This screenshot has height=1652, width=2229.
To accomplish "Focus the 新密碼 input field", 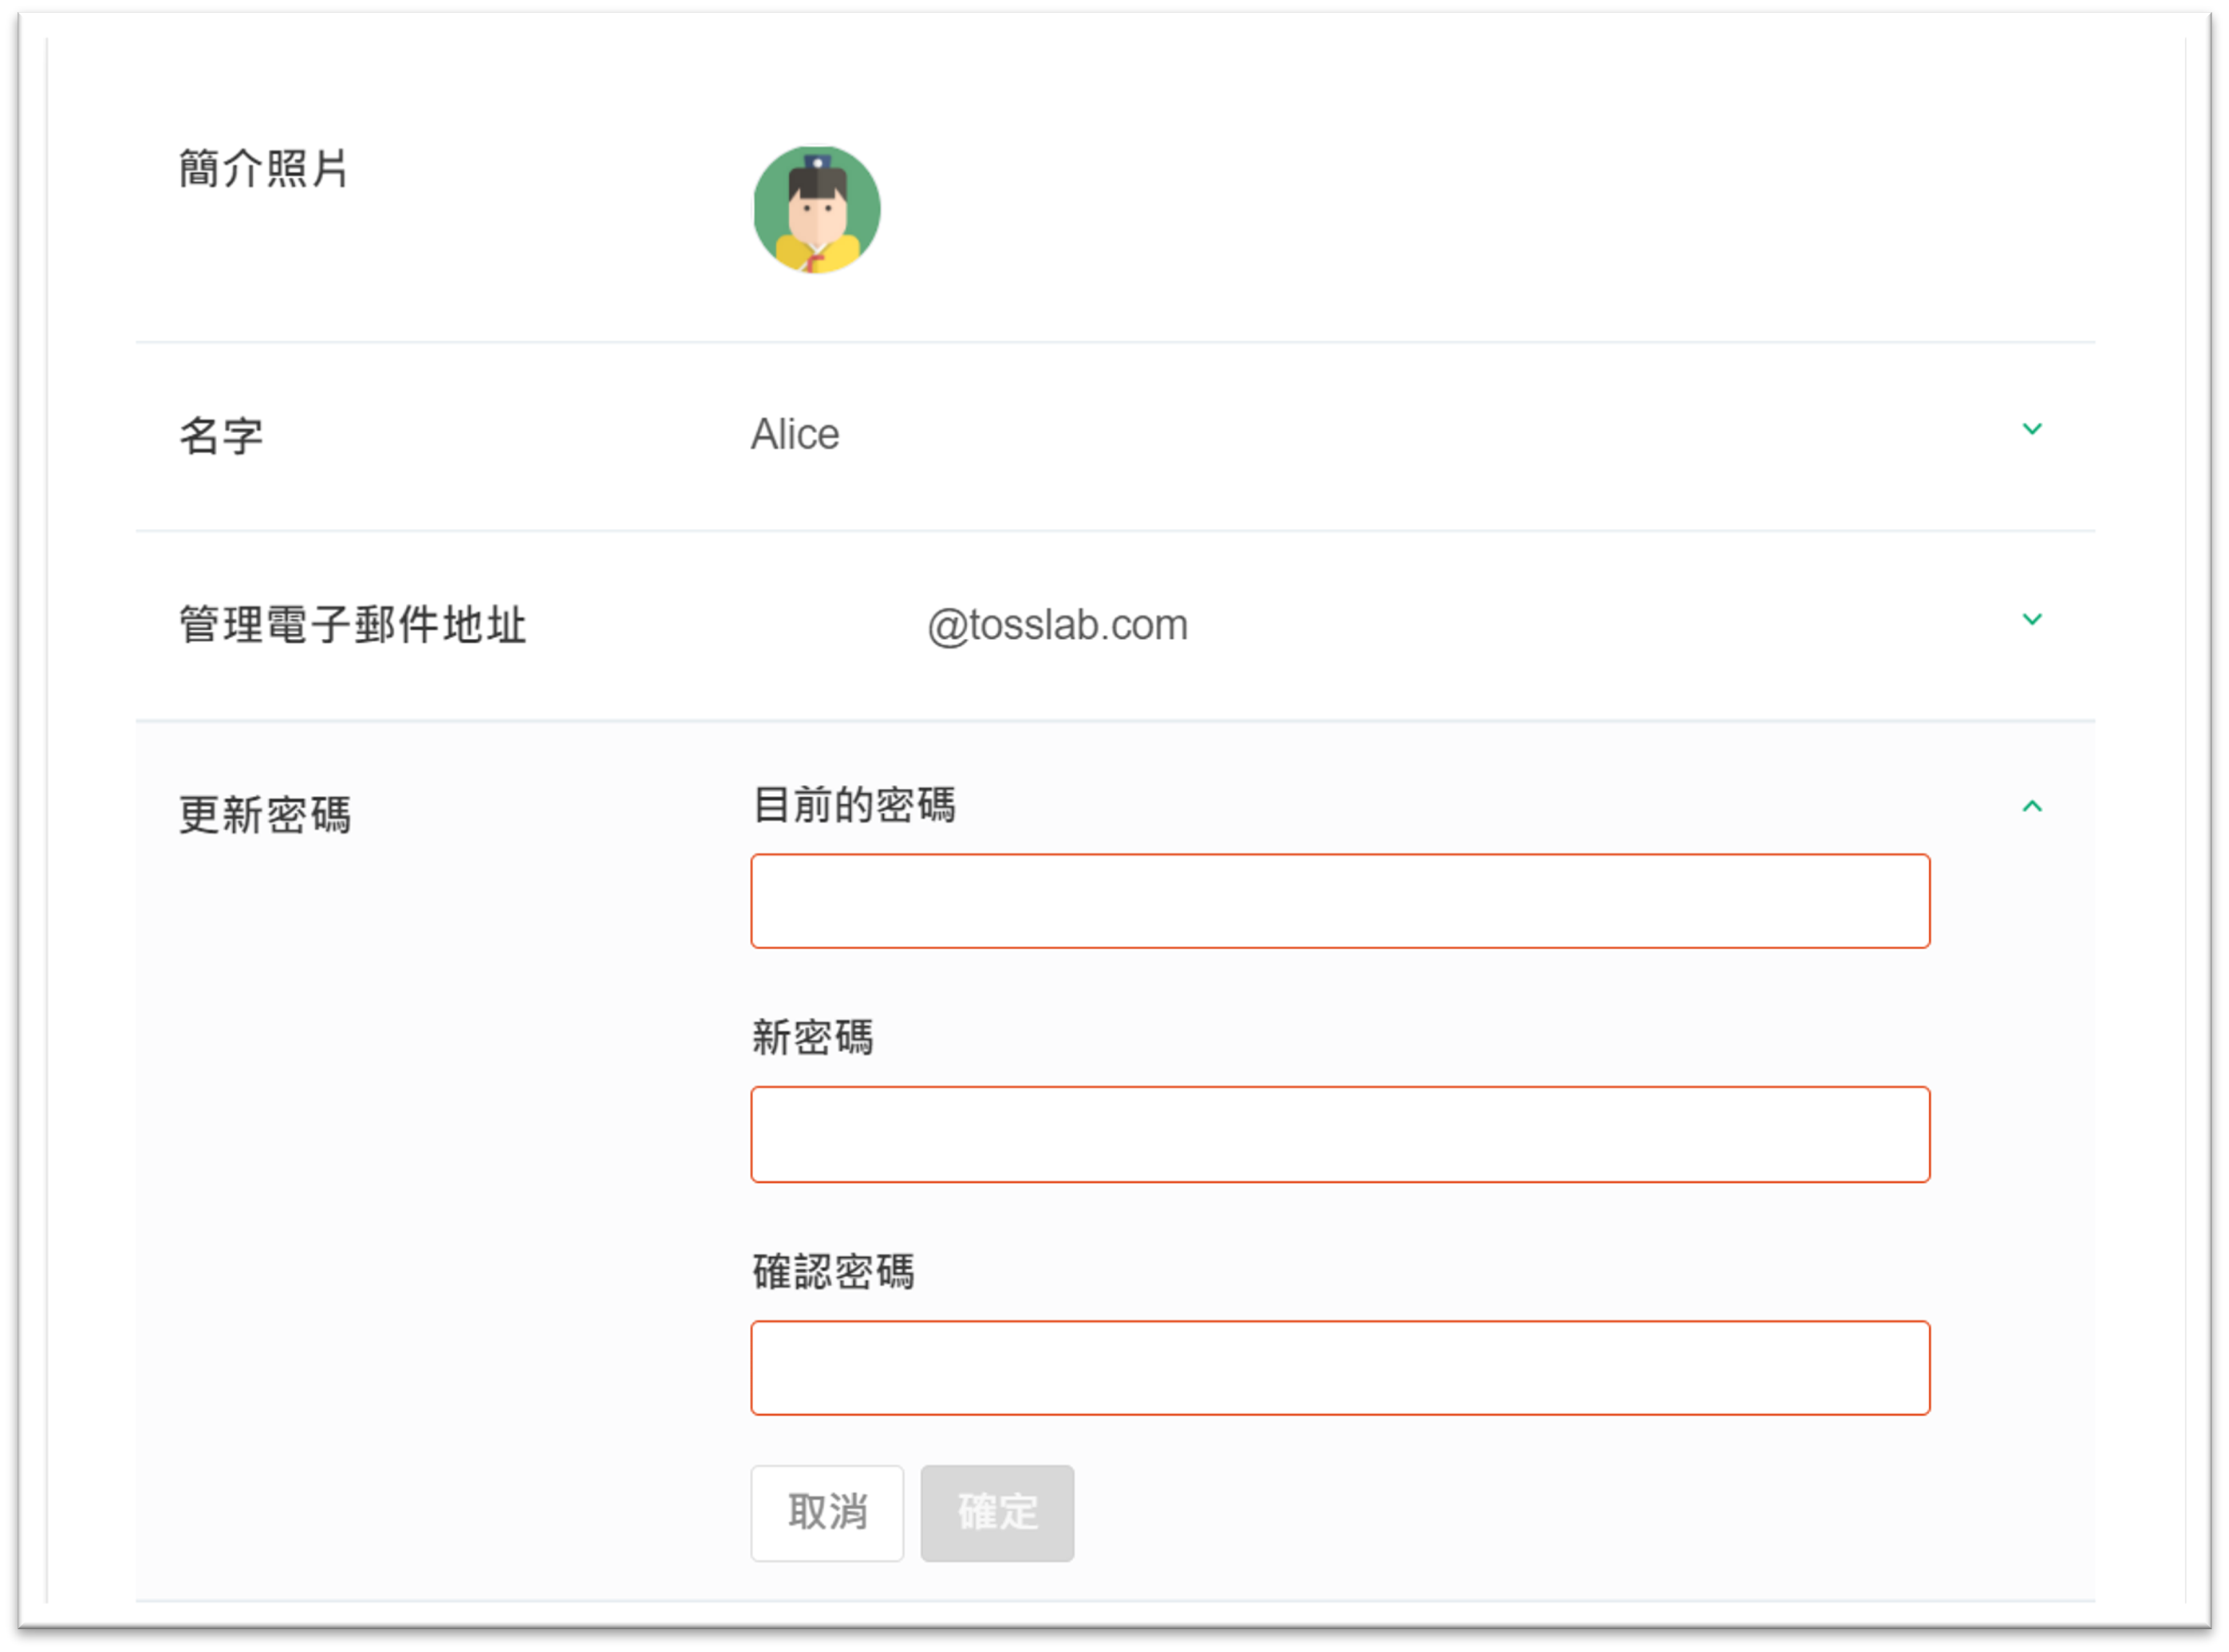I will pos(1339,1134).
